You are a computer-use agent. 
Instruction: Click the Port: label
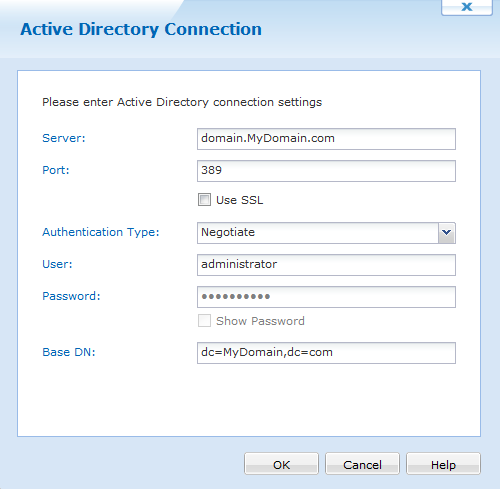point(56,170)
